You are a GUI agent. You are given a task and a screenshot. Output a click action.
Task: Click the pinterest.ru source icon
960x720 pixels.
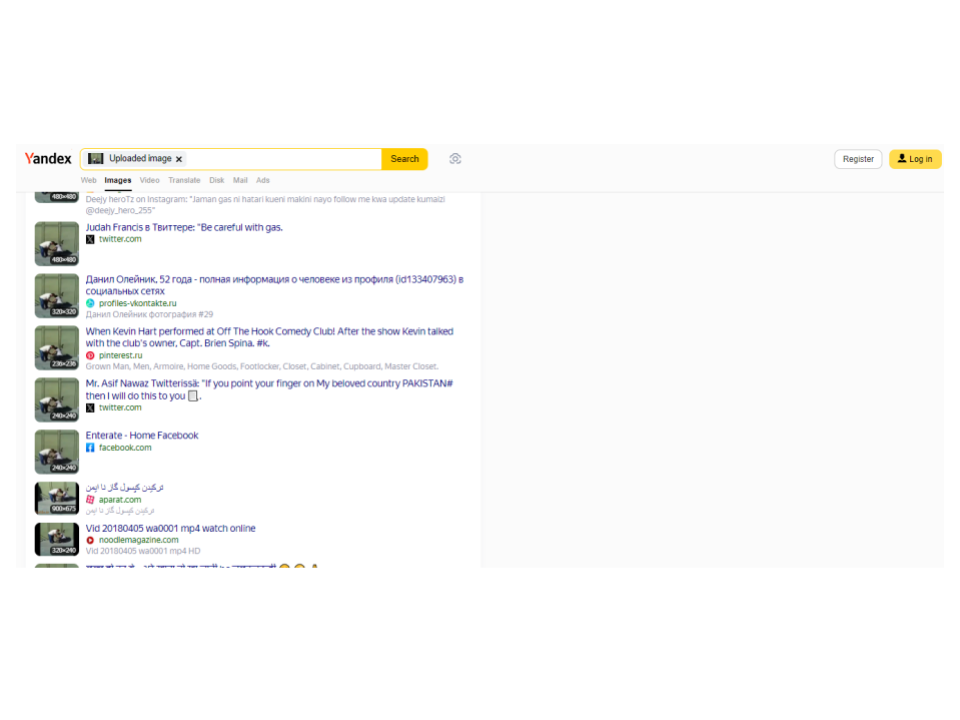pos(90,355)
